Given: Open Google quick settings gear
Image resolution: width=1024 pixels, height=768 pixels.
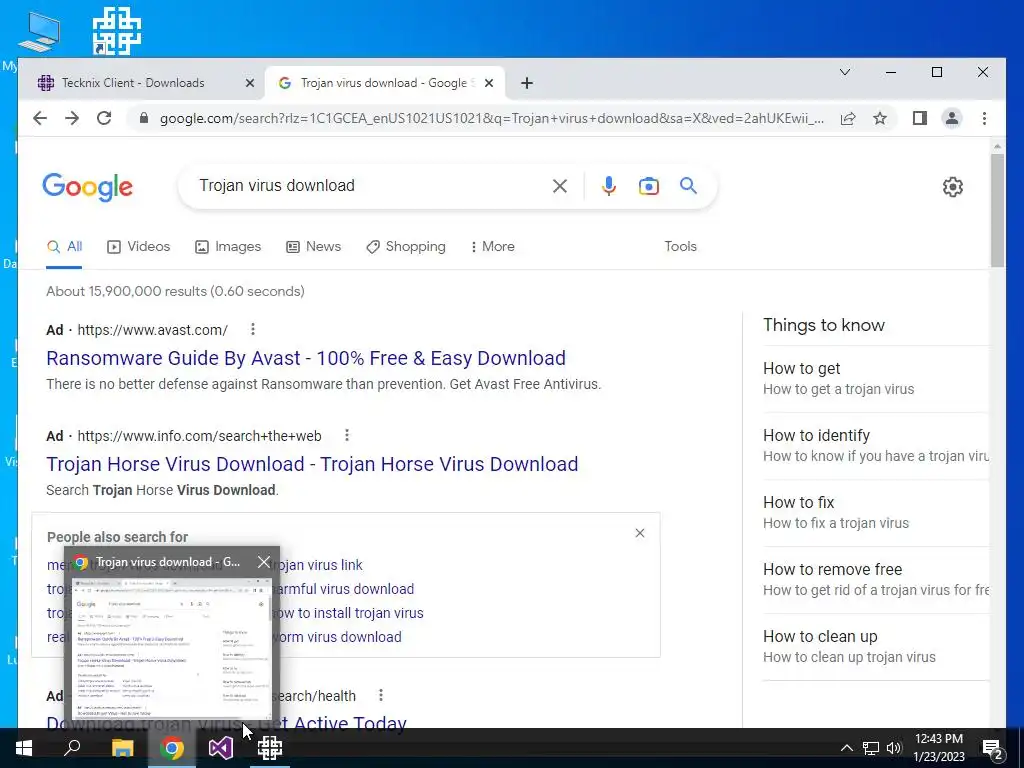Looking at the screenshot, I should pos(952,187).
